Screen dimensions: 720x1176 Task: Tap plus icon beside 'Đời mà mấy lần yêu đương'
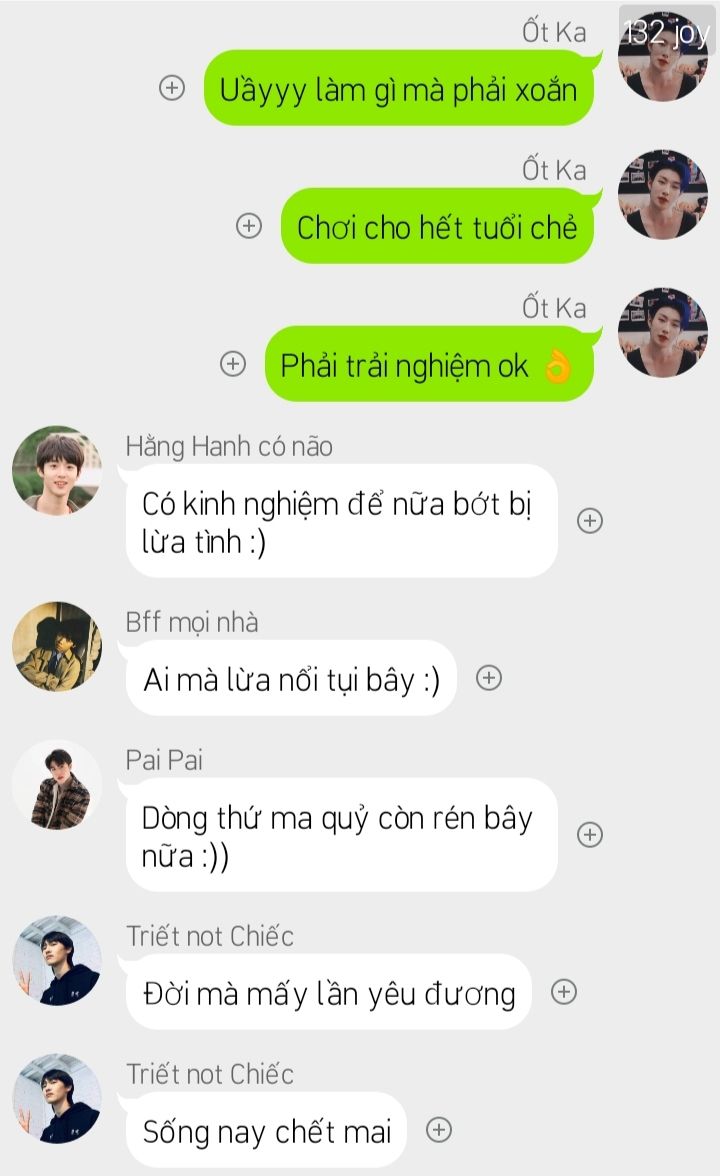[x=564, y=992]
